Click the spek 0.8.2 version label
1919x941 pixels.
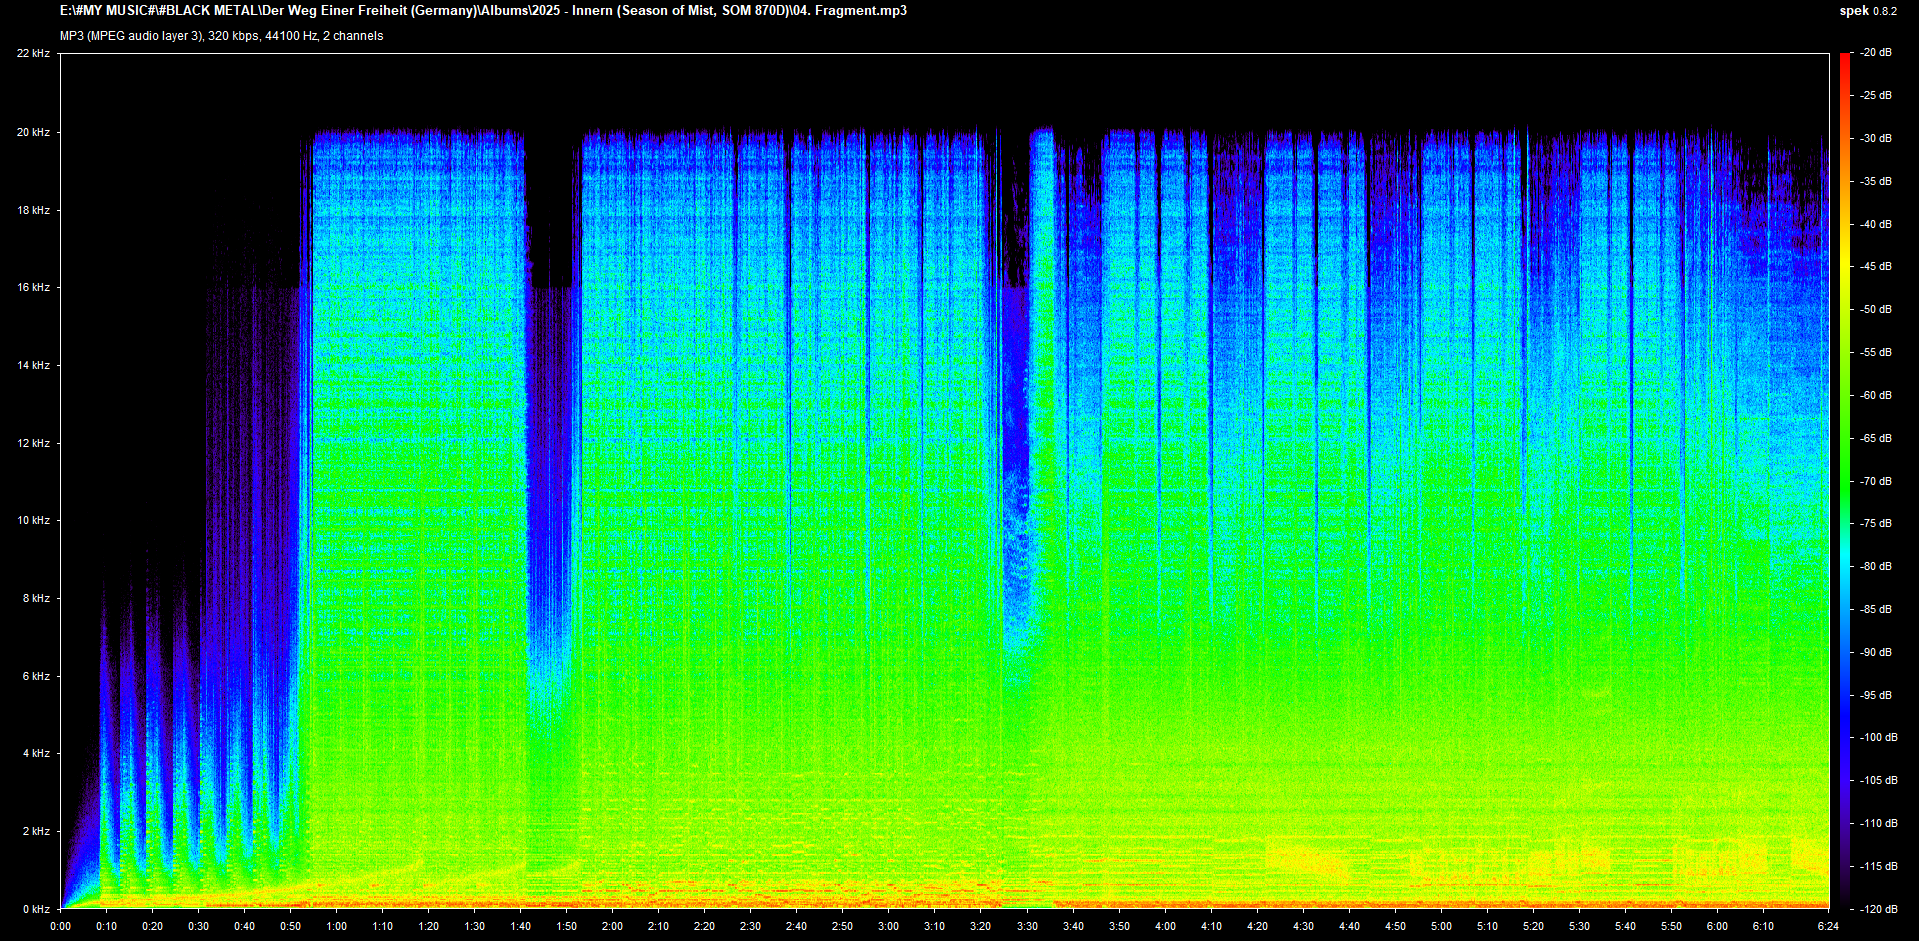tap(1867, 11)
